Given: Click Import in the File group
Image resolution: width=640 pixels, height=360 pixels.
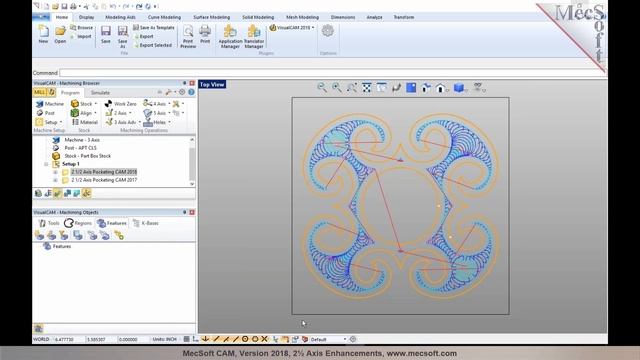Looking at the screenshot, I should coord(81,36).
